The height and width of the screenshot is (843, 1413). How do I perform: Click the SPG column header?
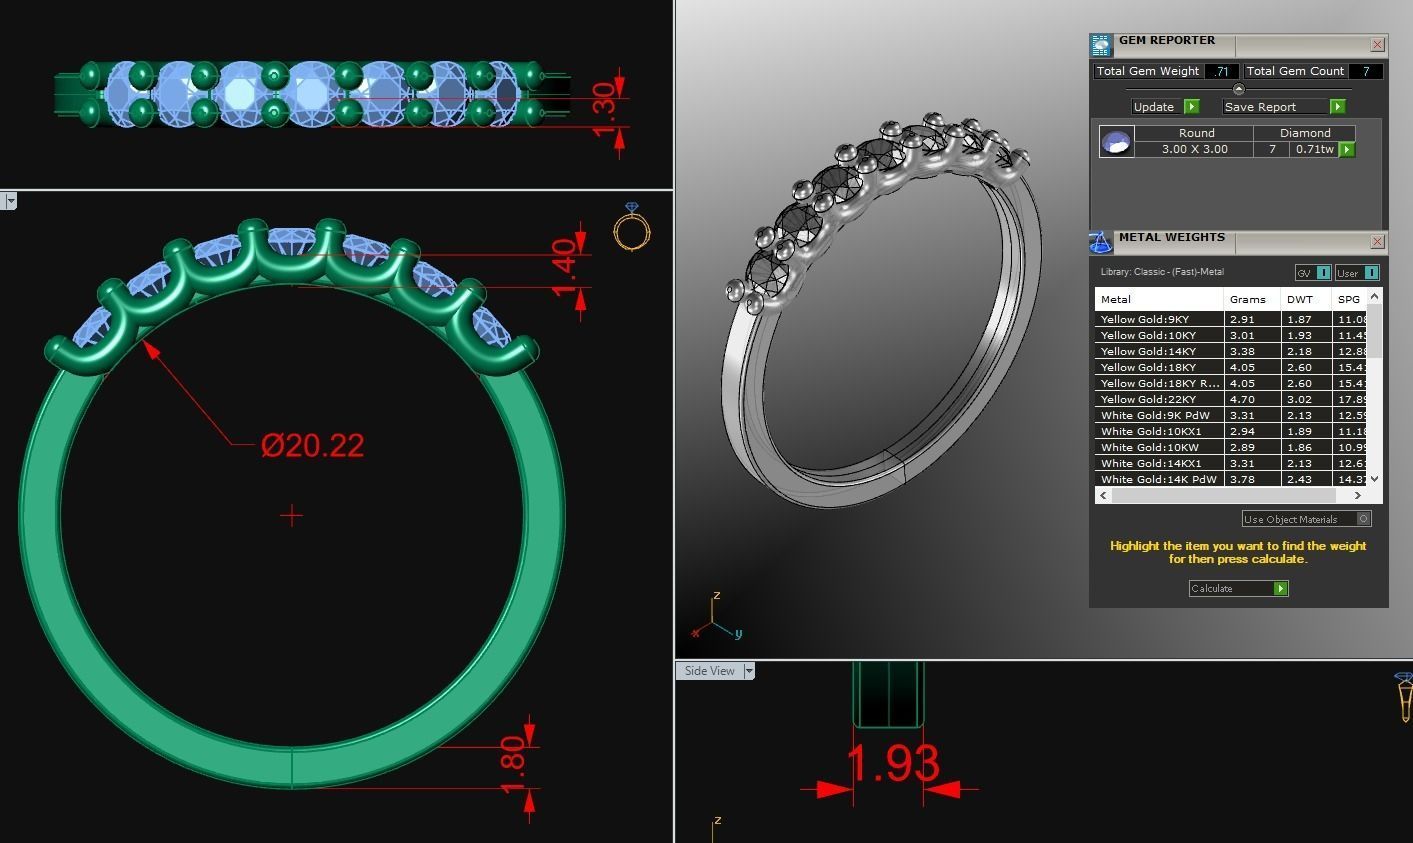[1350, 299]
